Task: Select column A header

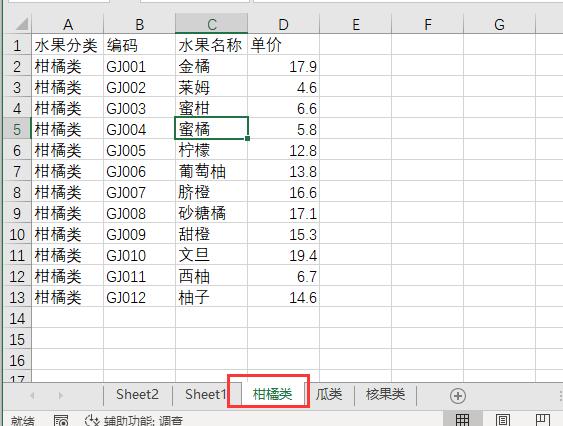Action: point(68,24)
